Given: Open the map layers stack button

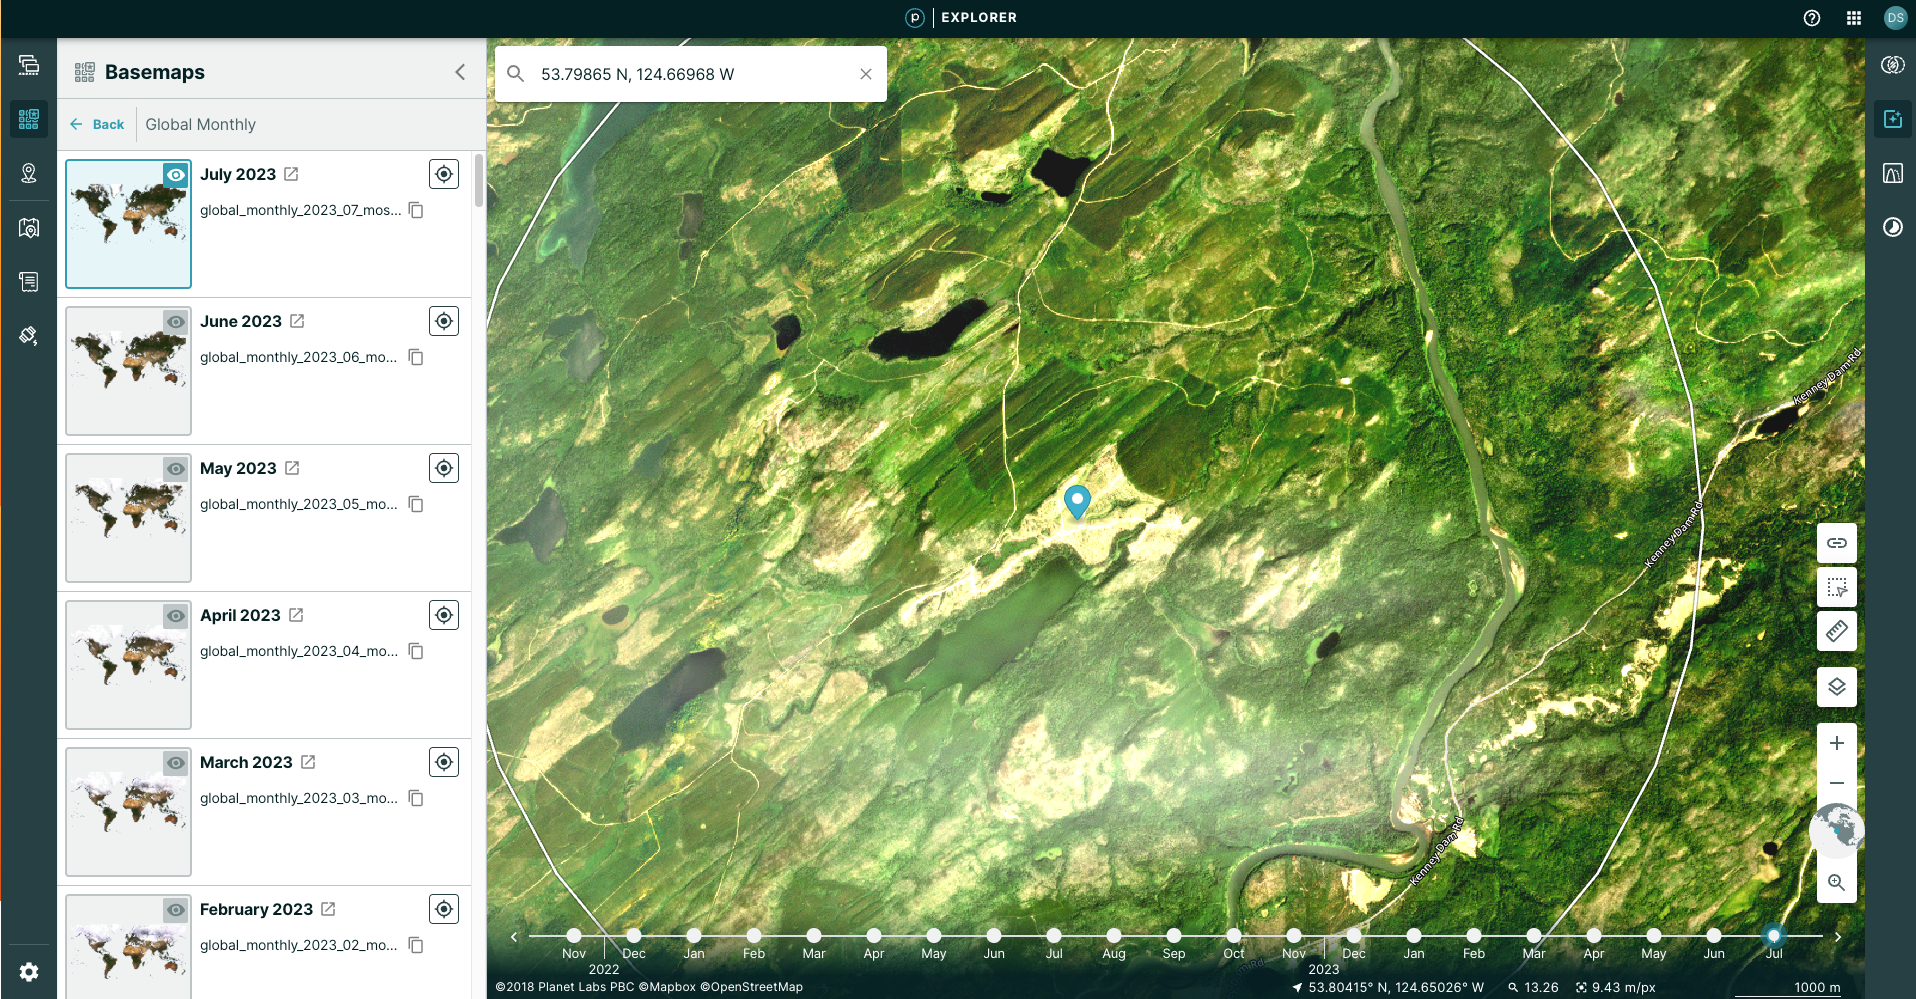Looking at the screenshot, I should tap(1836, 687).
